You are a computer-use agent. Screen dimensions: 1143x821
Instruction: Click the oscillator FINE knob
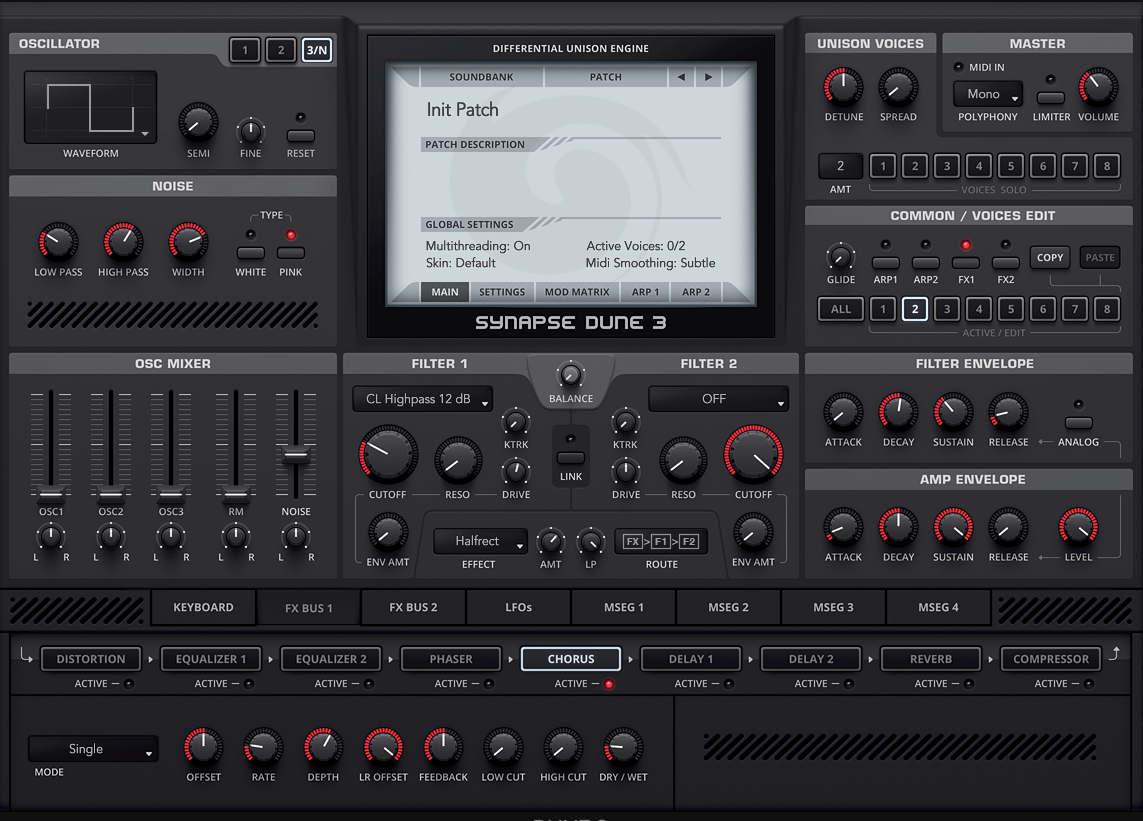250,131
